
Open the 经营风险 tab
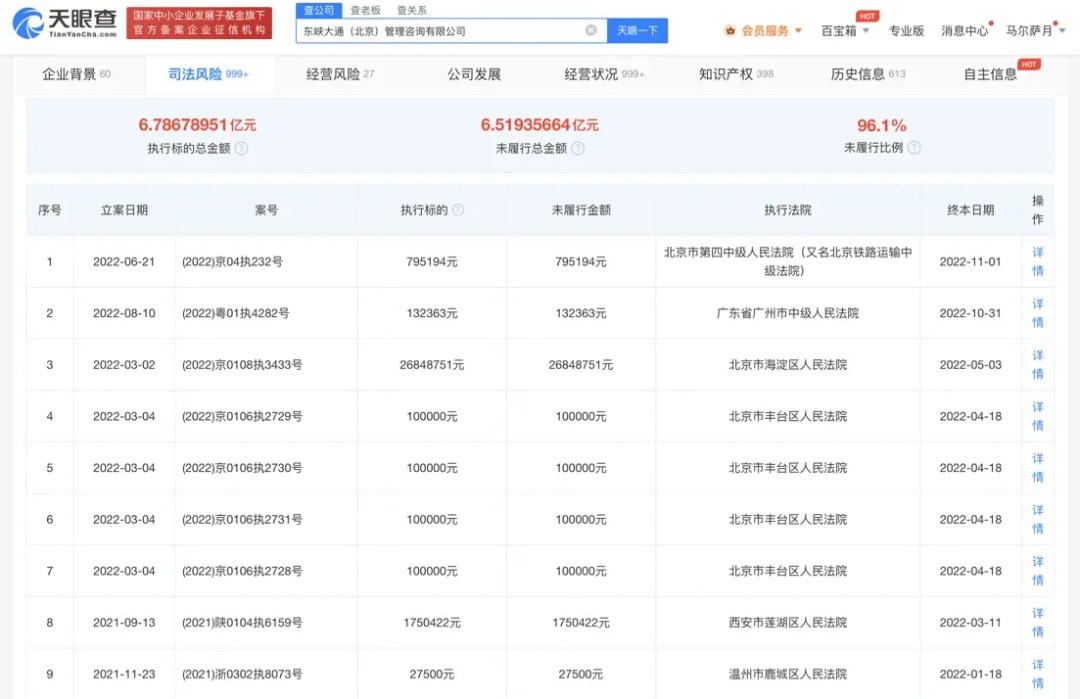(x=340, y=74)
